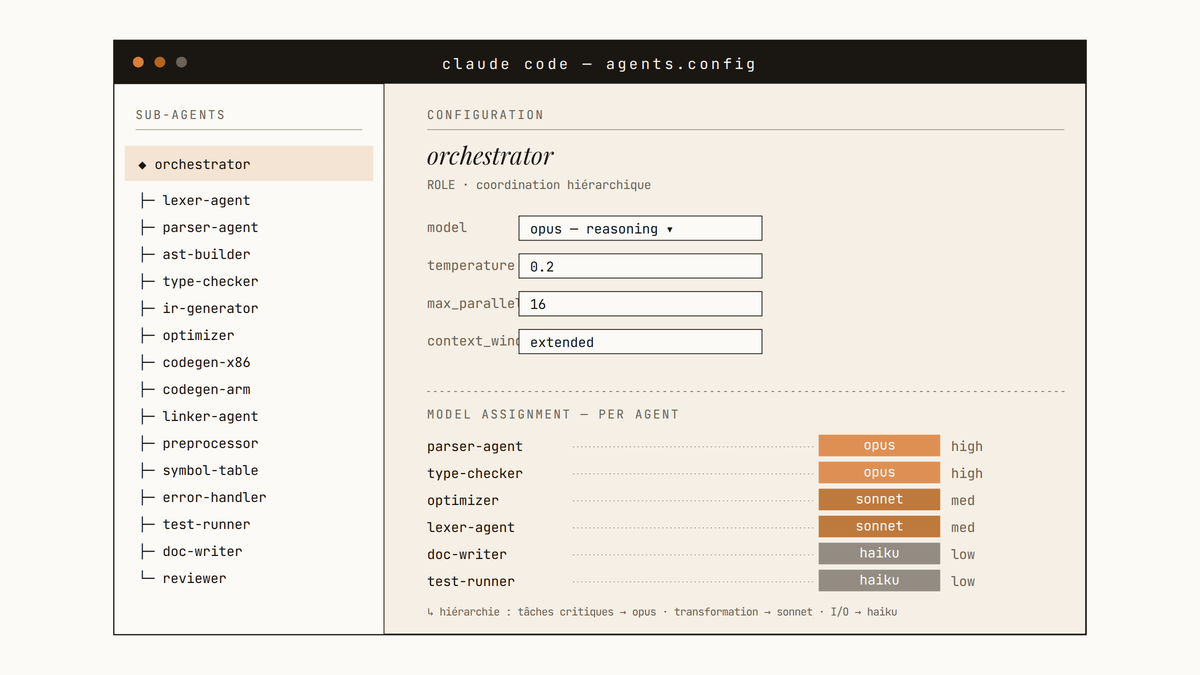Click the window title claude code — agents.config
Screen dimensions: 1200x675
pyautogui.click(x=599, y=64)
